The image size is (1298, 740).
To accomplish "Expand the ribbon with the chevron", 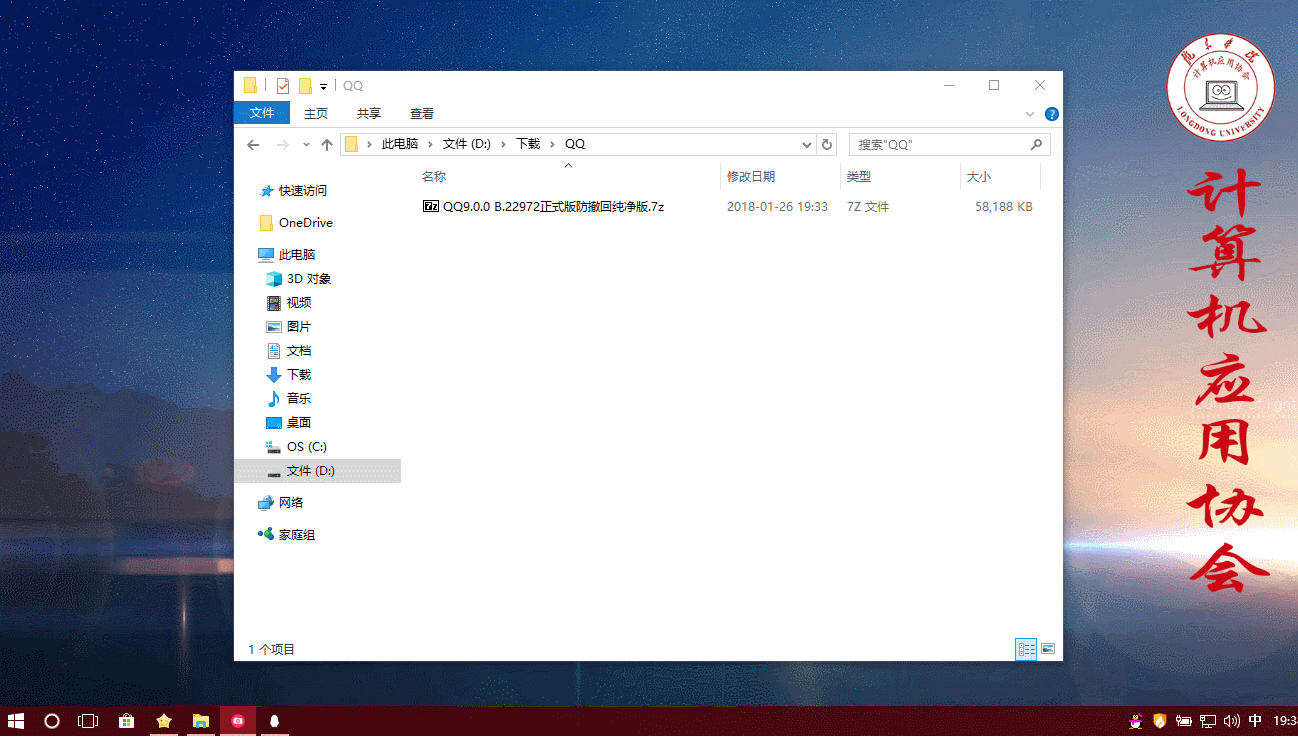I will tap(1030, 114).
